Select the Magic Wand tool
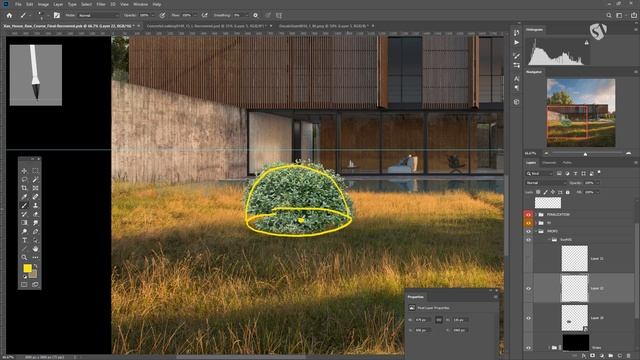The height and width of the screenshot is (360, 640). coord(36,180)
